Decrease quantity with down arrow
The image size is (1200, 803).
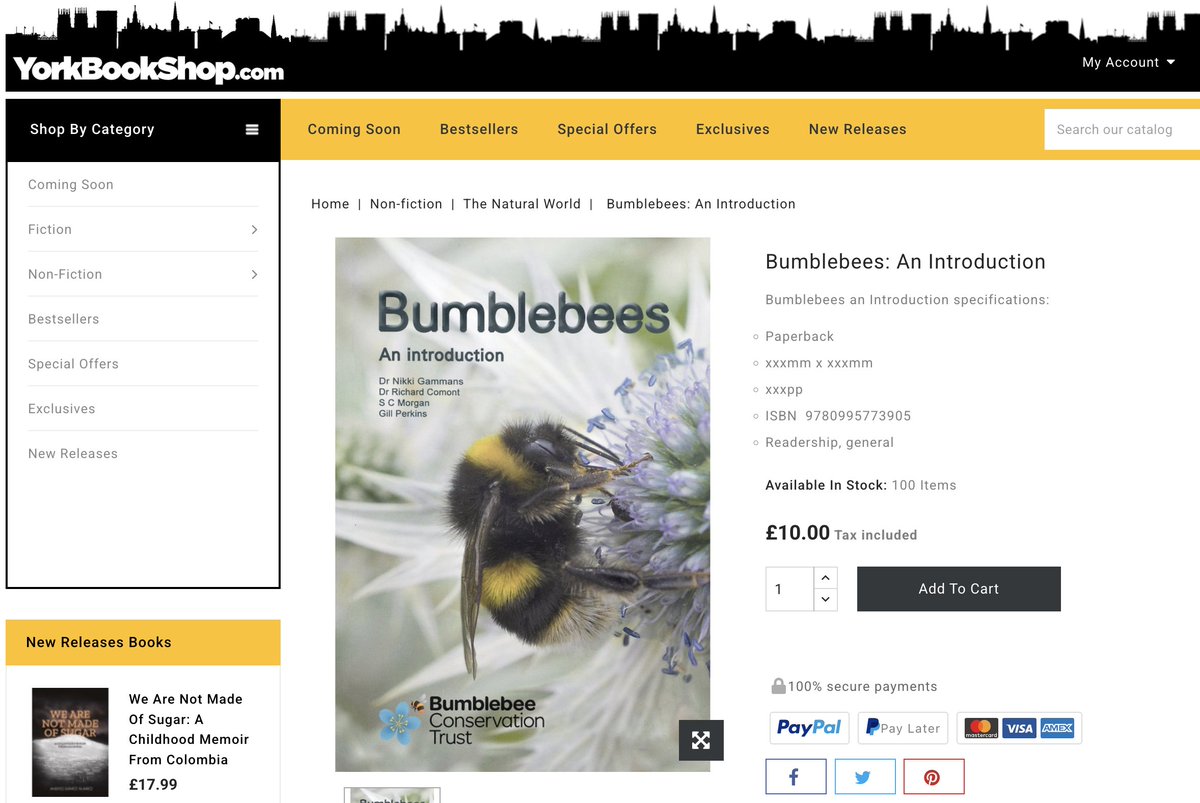point(825,600)
